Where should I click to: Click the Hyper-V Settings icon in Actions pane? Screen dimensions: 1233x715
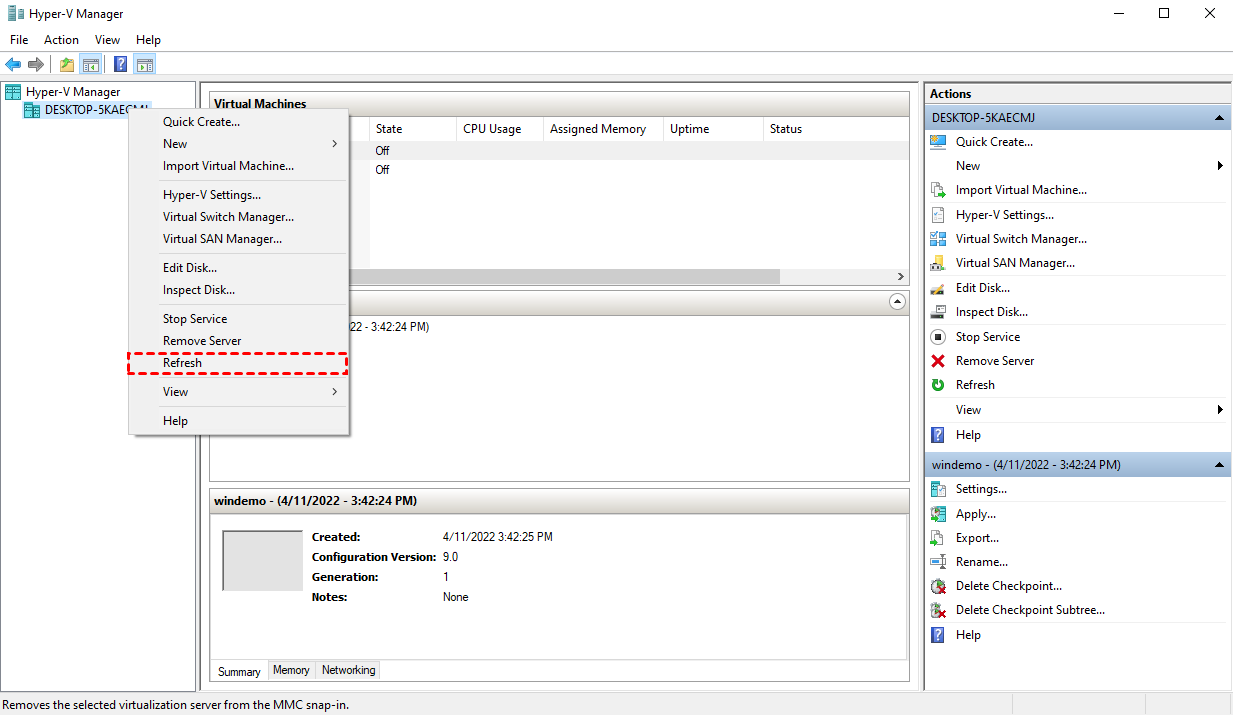point(938,215)
